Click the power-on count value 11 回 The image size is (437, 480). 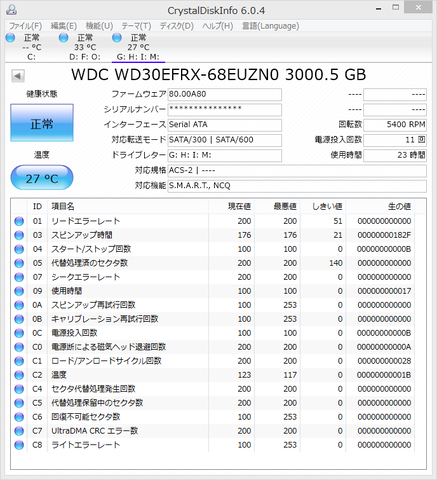[395, 140]
